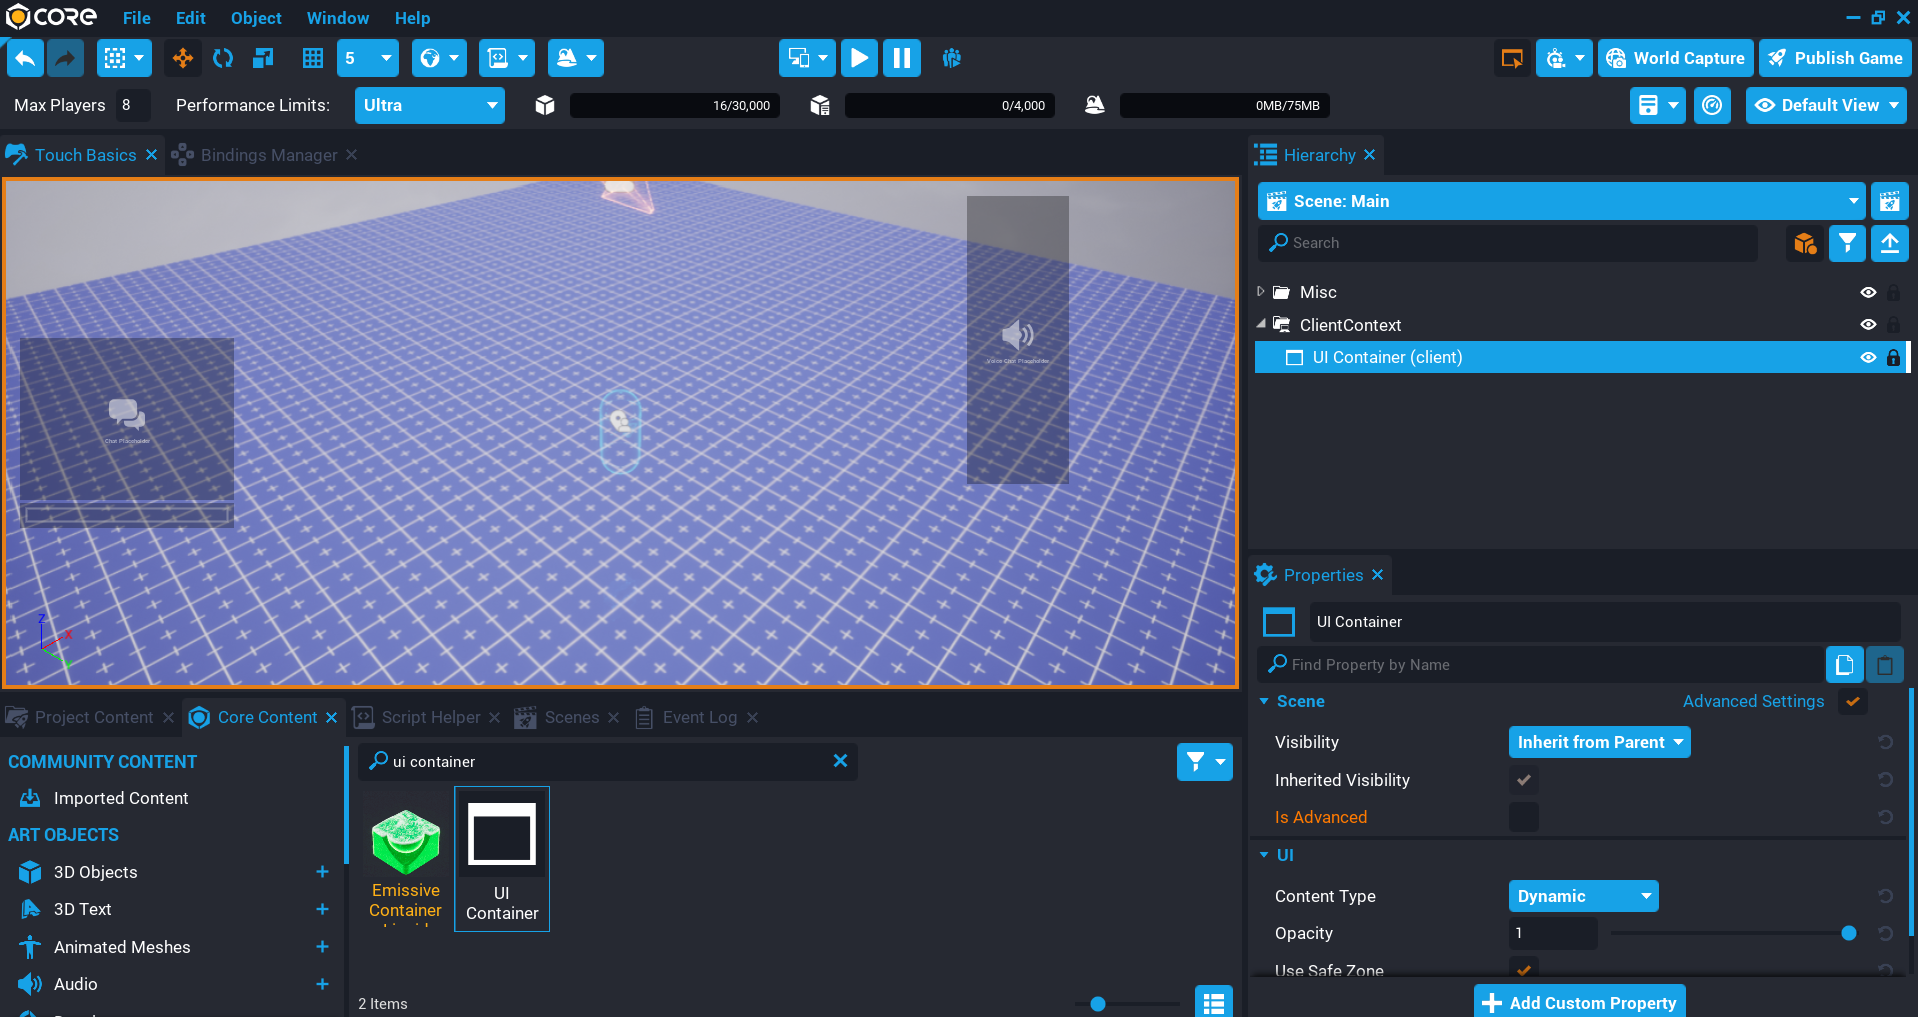Select the Move transform tool
Viewport: 1918px width, 1017px height.
[183, 58]
